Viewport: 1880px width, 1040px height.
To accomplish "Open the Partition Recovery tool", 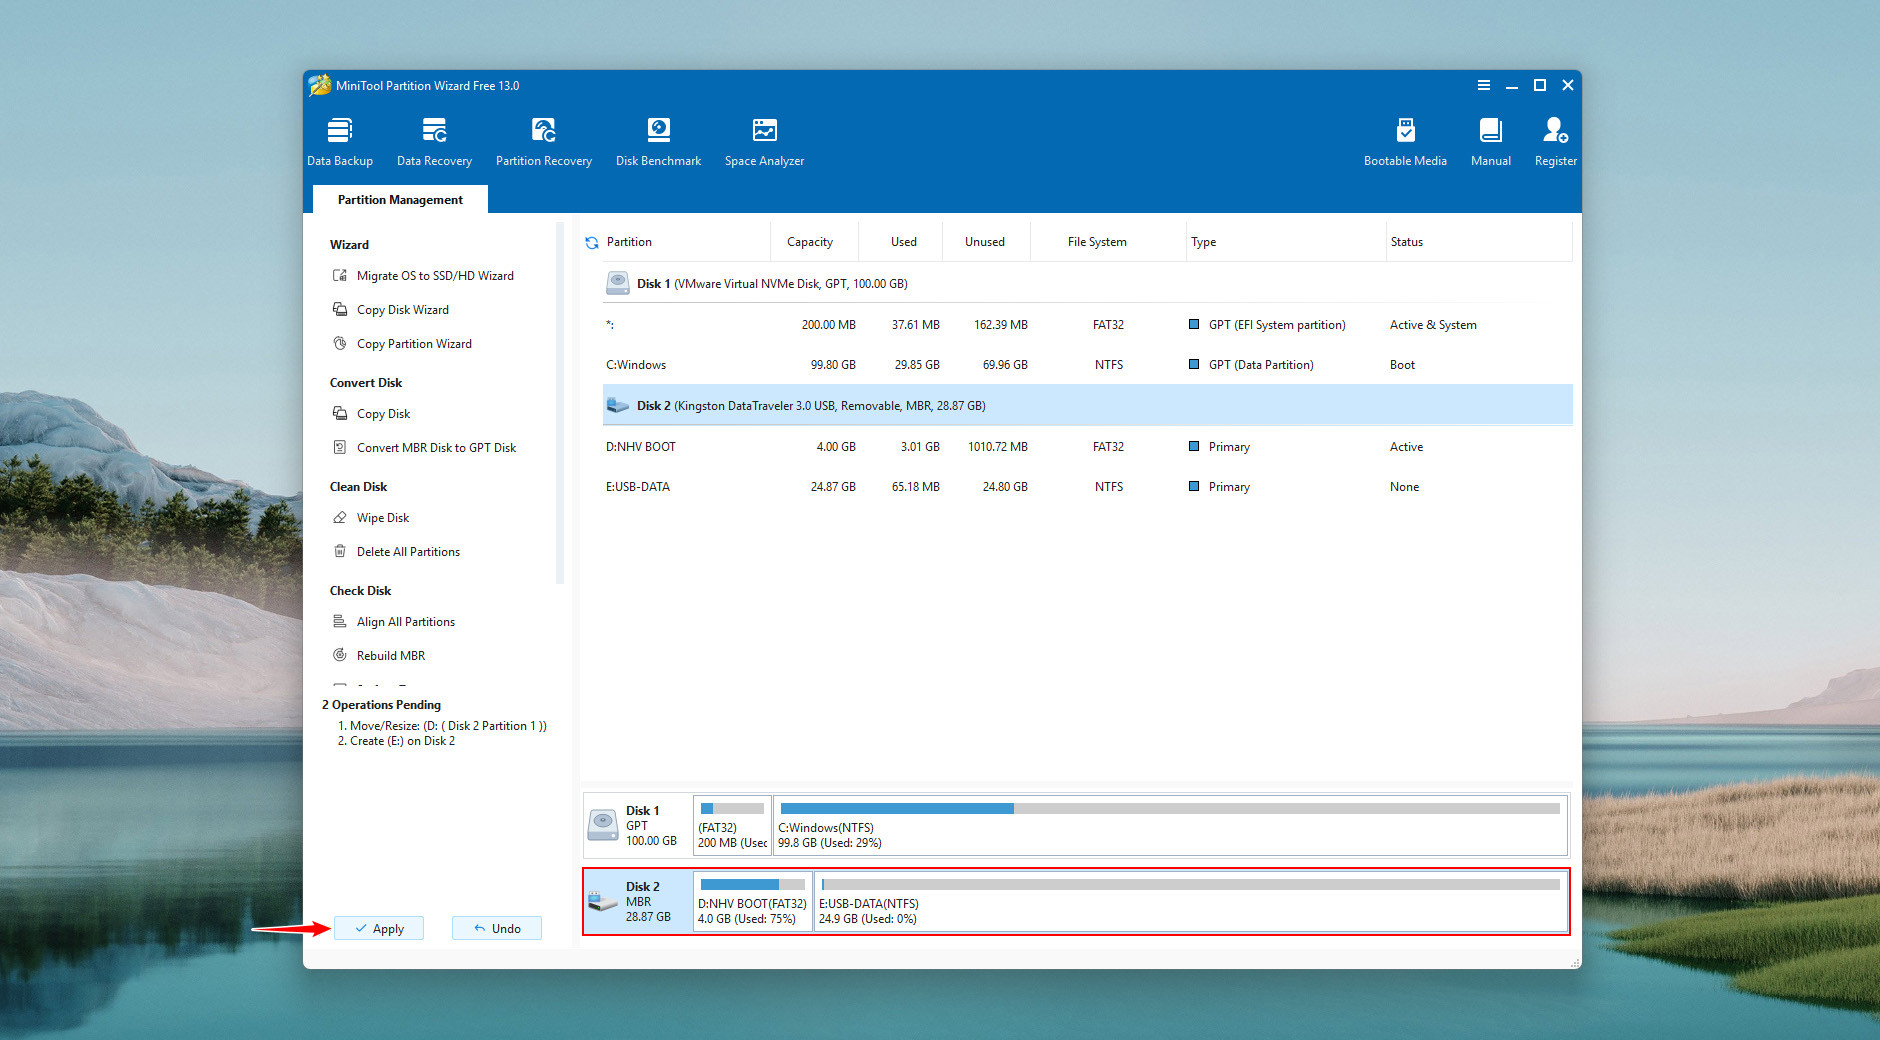I will pyautogui.click(x=543, y=141).
